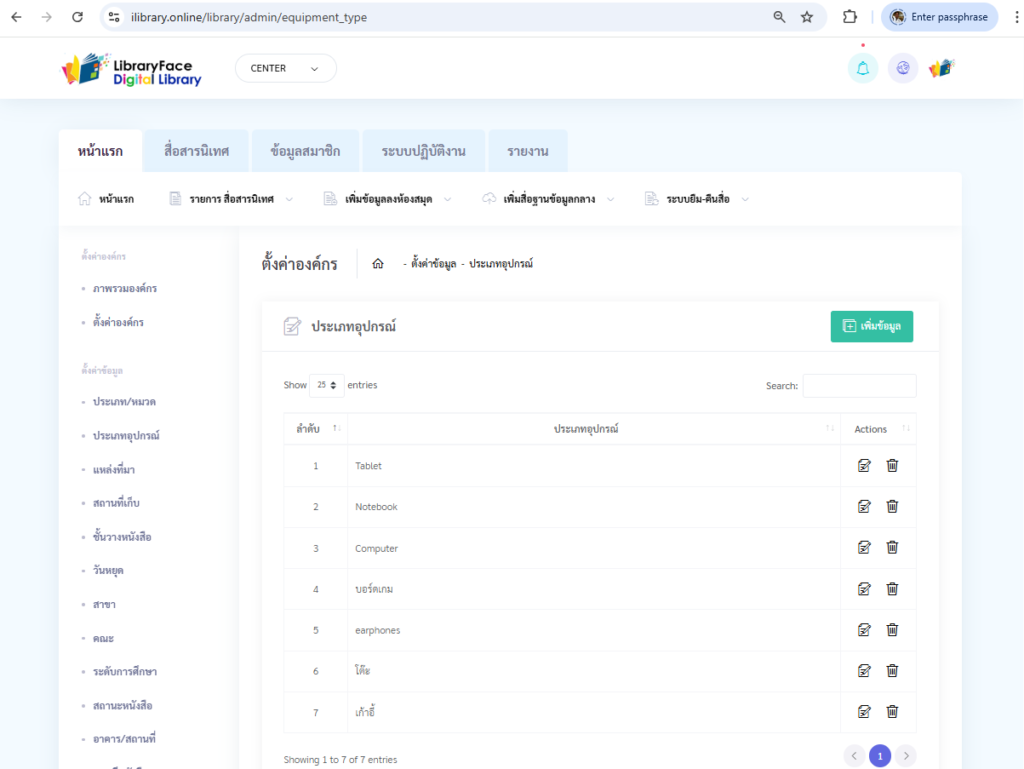Open the CENTER branch dropdown
The width and height of the screenshot is (1024, 769).
285,68
